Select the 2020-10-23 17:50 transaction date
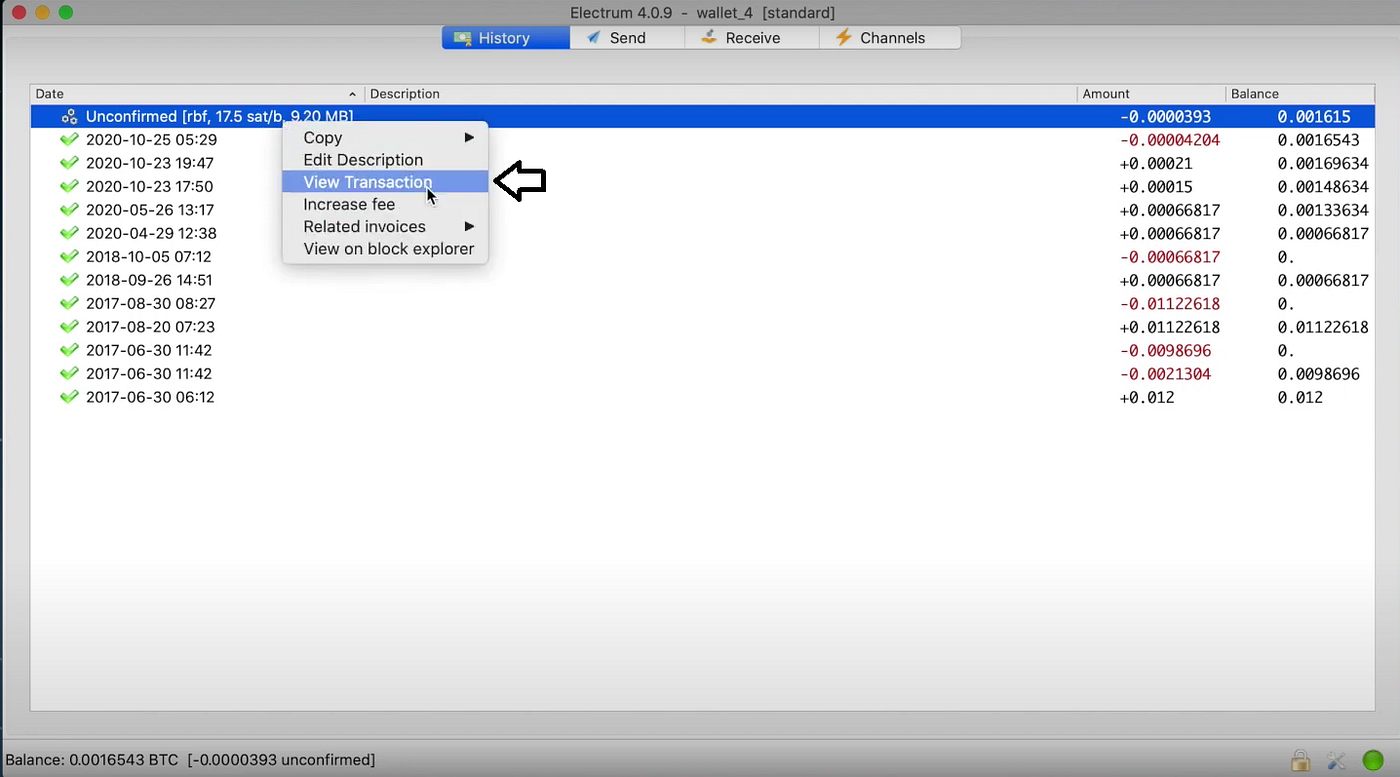This screenshot has height=777, width=1400. click(149, 187)
